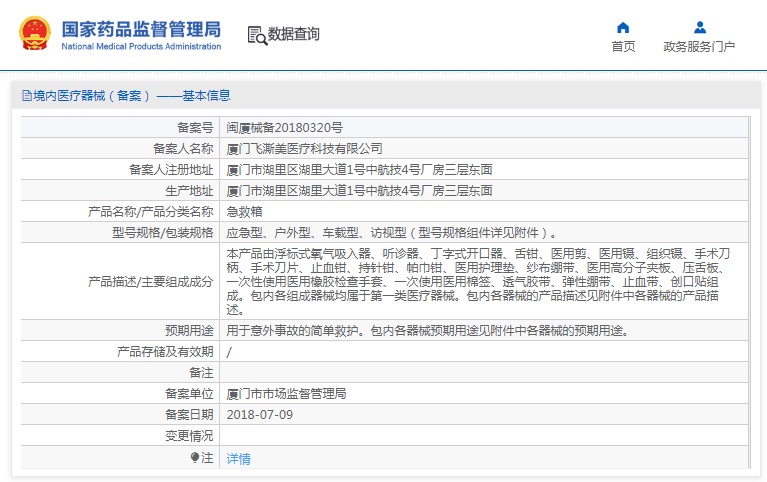The height and width of the screenshot is (482, 767).
Task: Click National Medical Products Administration text
Action: 141,46
